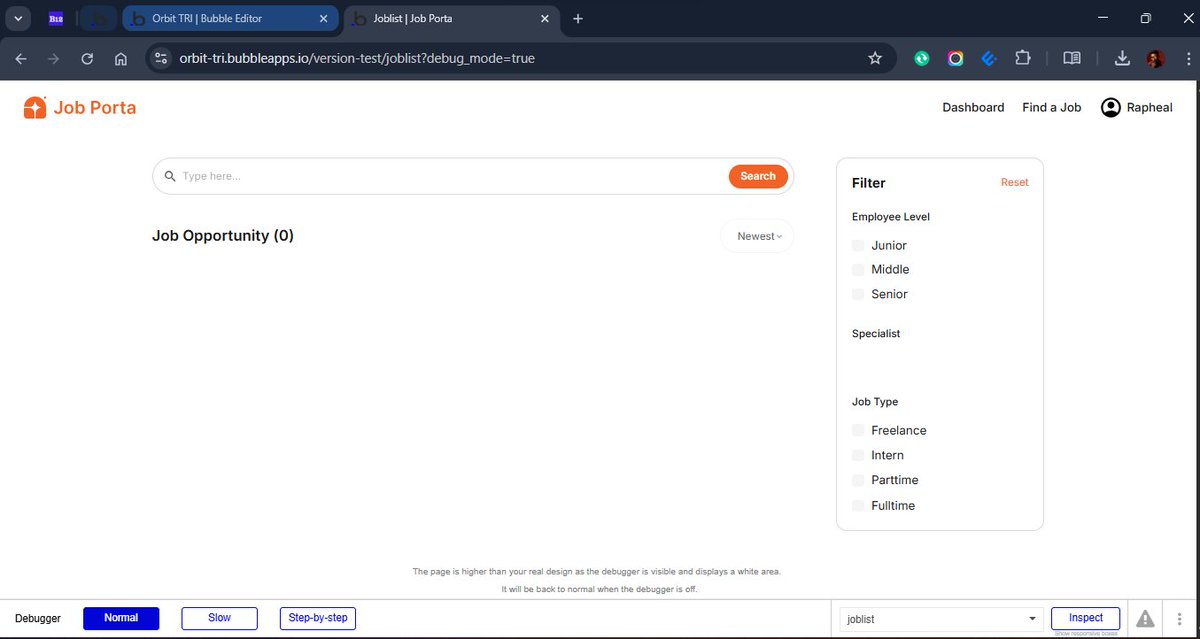Image resolution: width=1200 pixels, height=639 pixels.
Task: Enable the Junior employee level checkbox
Action: [x=858, y=245]
